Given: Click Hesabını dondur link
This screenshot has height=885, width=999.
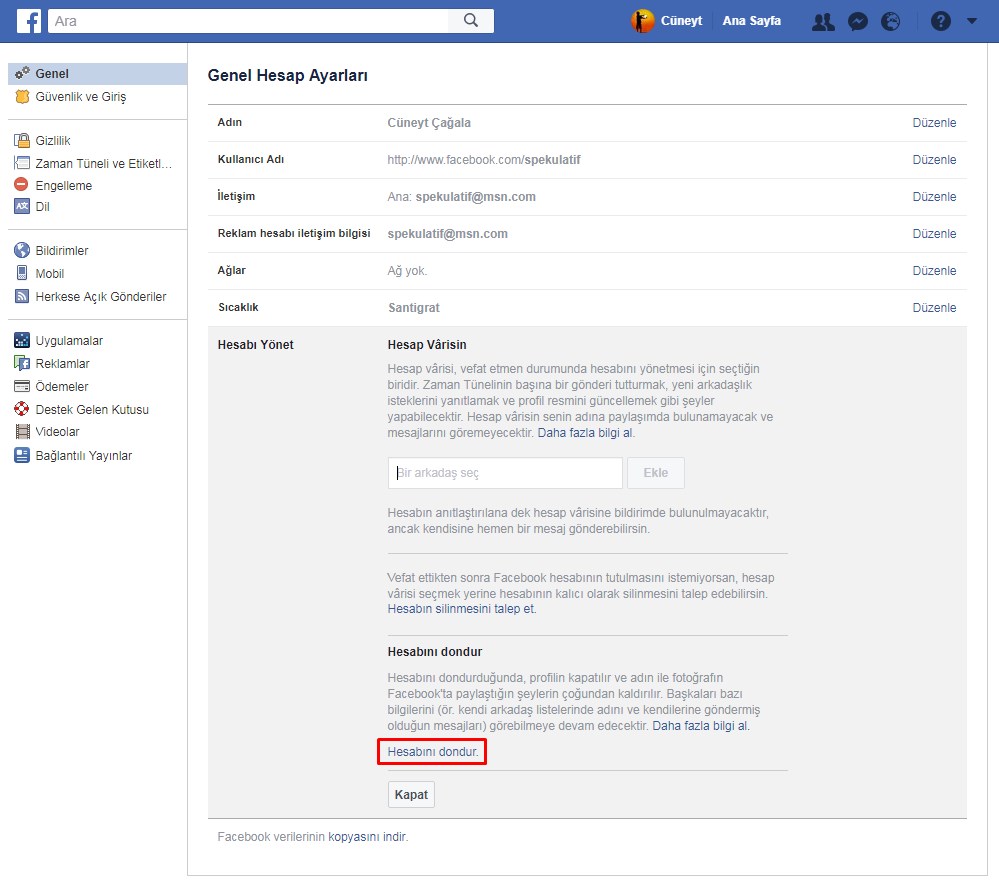Looking at the screenshot, I should click(x=432, y=751).
